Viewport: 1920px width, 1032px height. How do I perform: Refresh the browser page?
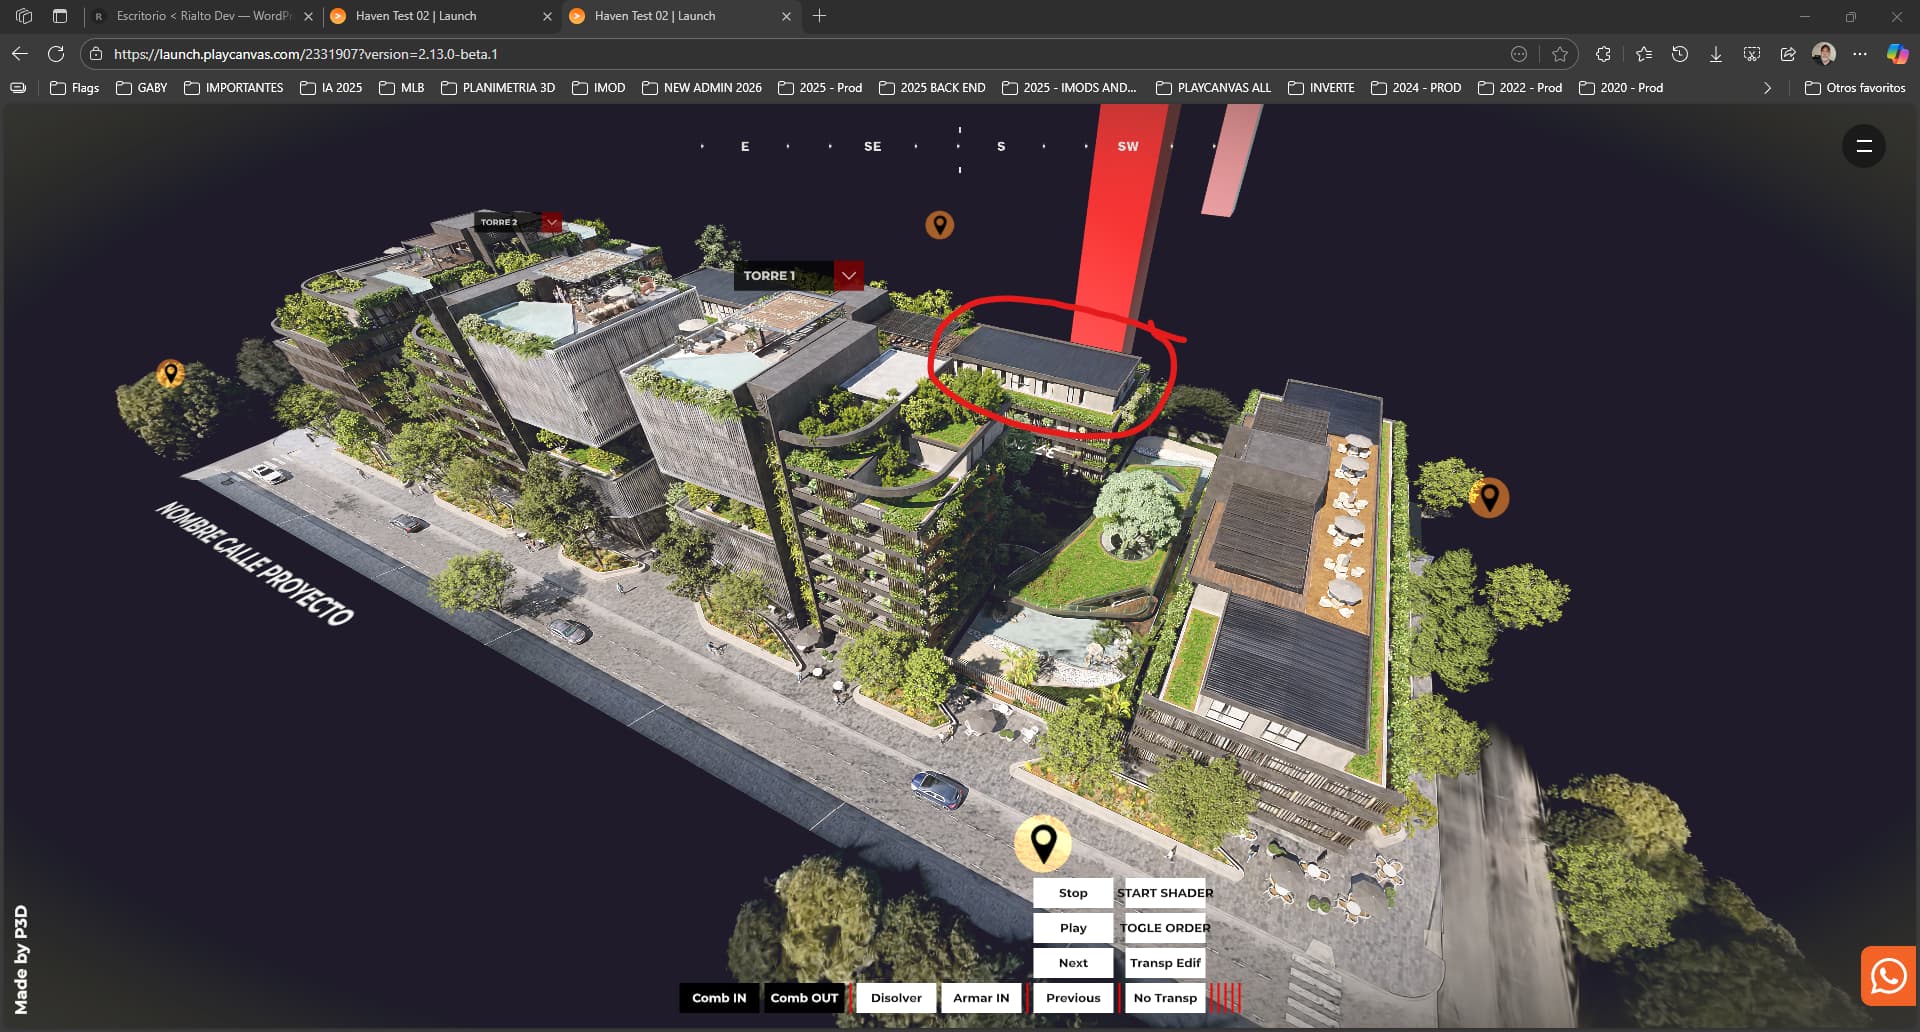tap(56, 54)
